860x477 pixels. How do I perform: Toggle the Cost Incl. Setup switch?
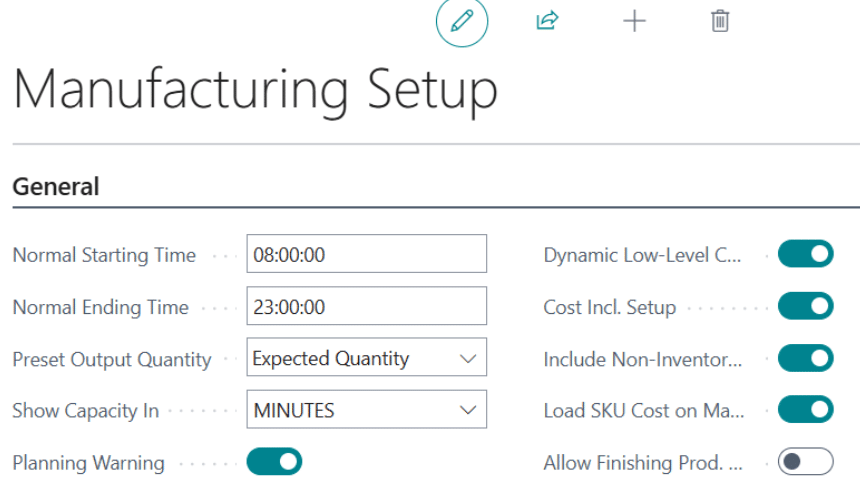click(x=805, y=306)
